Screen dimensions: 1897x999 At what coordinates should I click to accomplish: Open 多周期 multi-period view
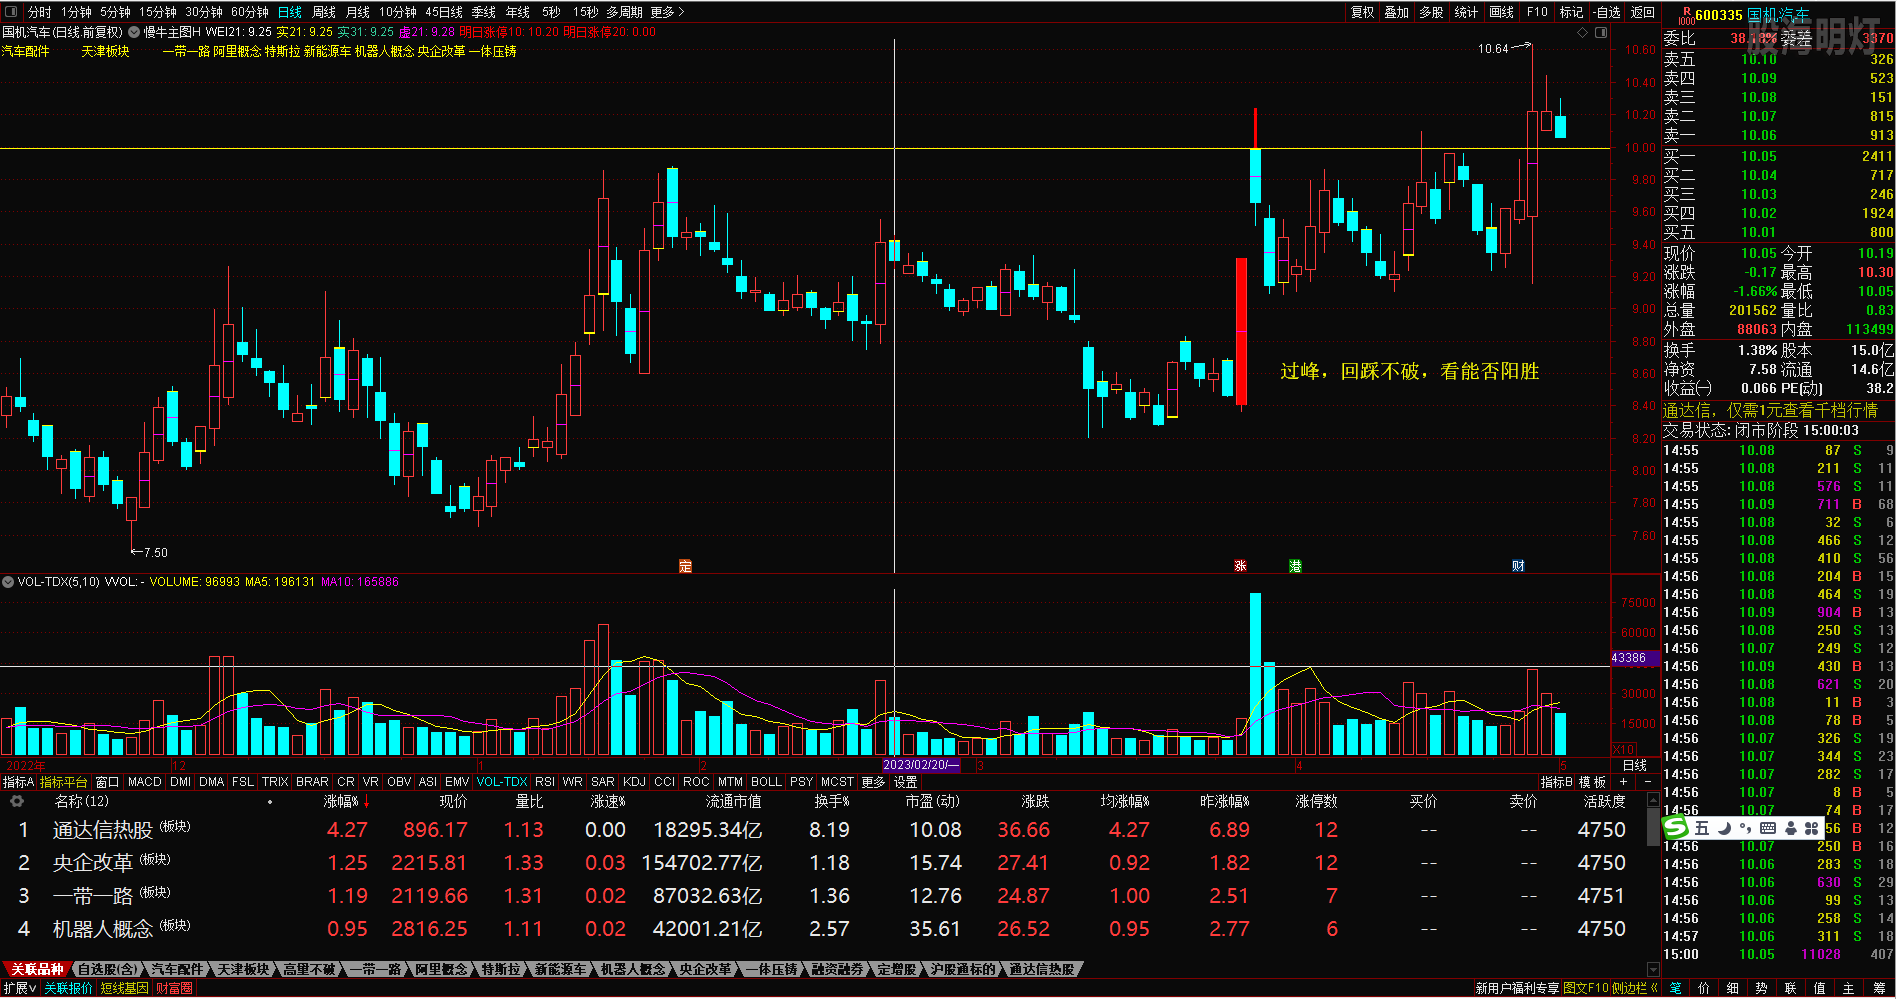(624, 12)
